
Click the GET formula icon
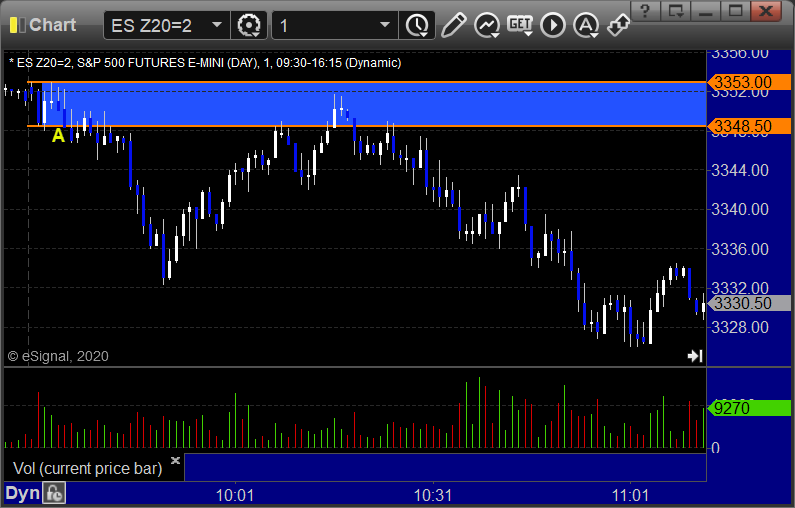pos(520,25)
